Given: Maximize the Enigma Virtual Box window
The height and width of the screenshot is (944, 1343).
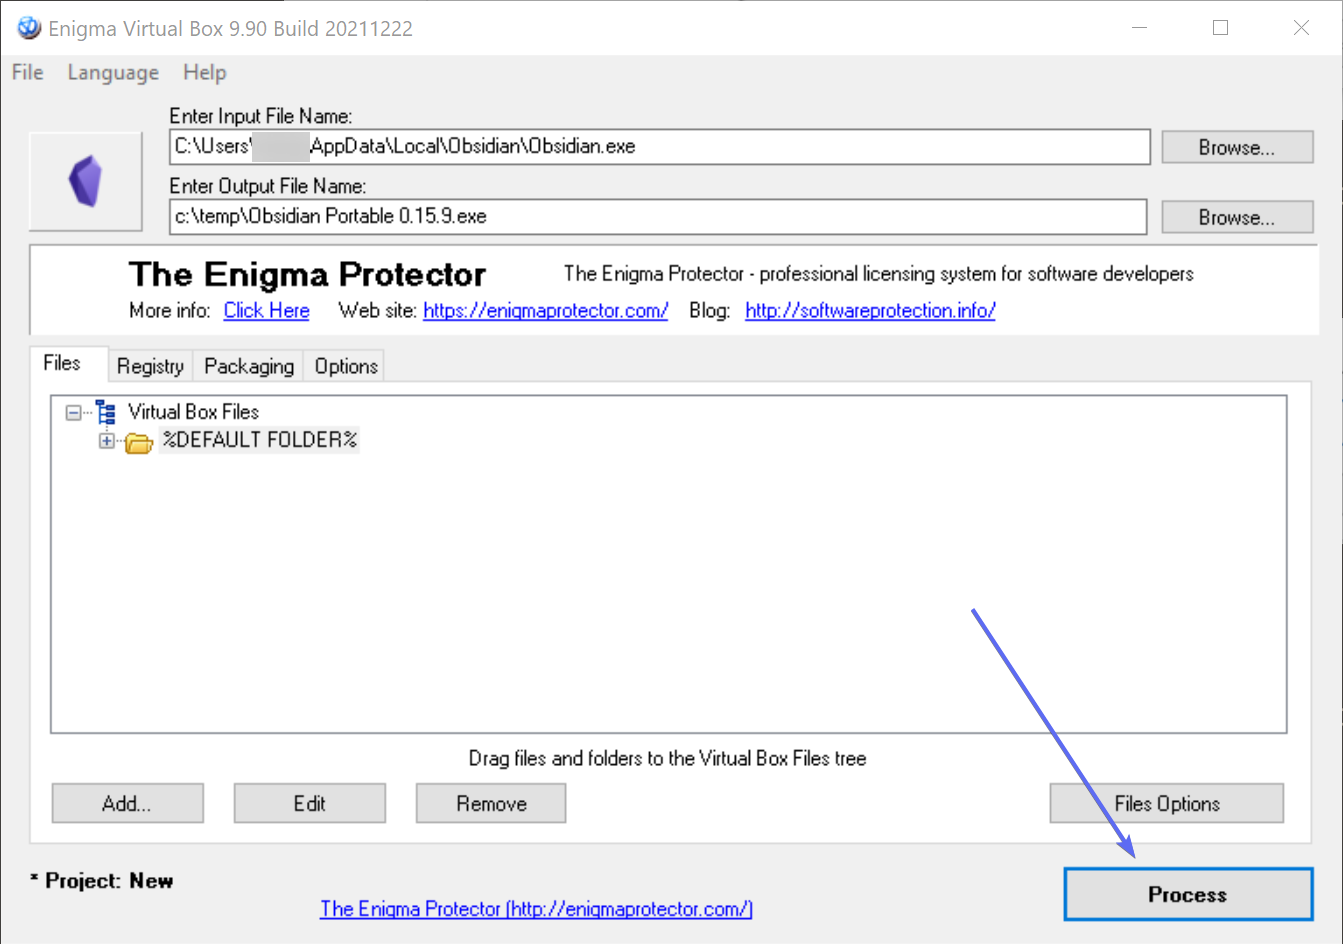Looking at the screenshot, I should coord(1220,28).
